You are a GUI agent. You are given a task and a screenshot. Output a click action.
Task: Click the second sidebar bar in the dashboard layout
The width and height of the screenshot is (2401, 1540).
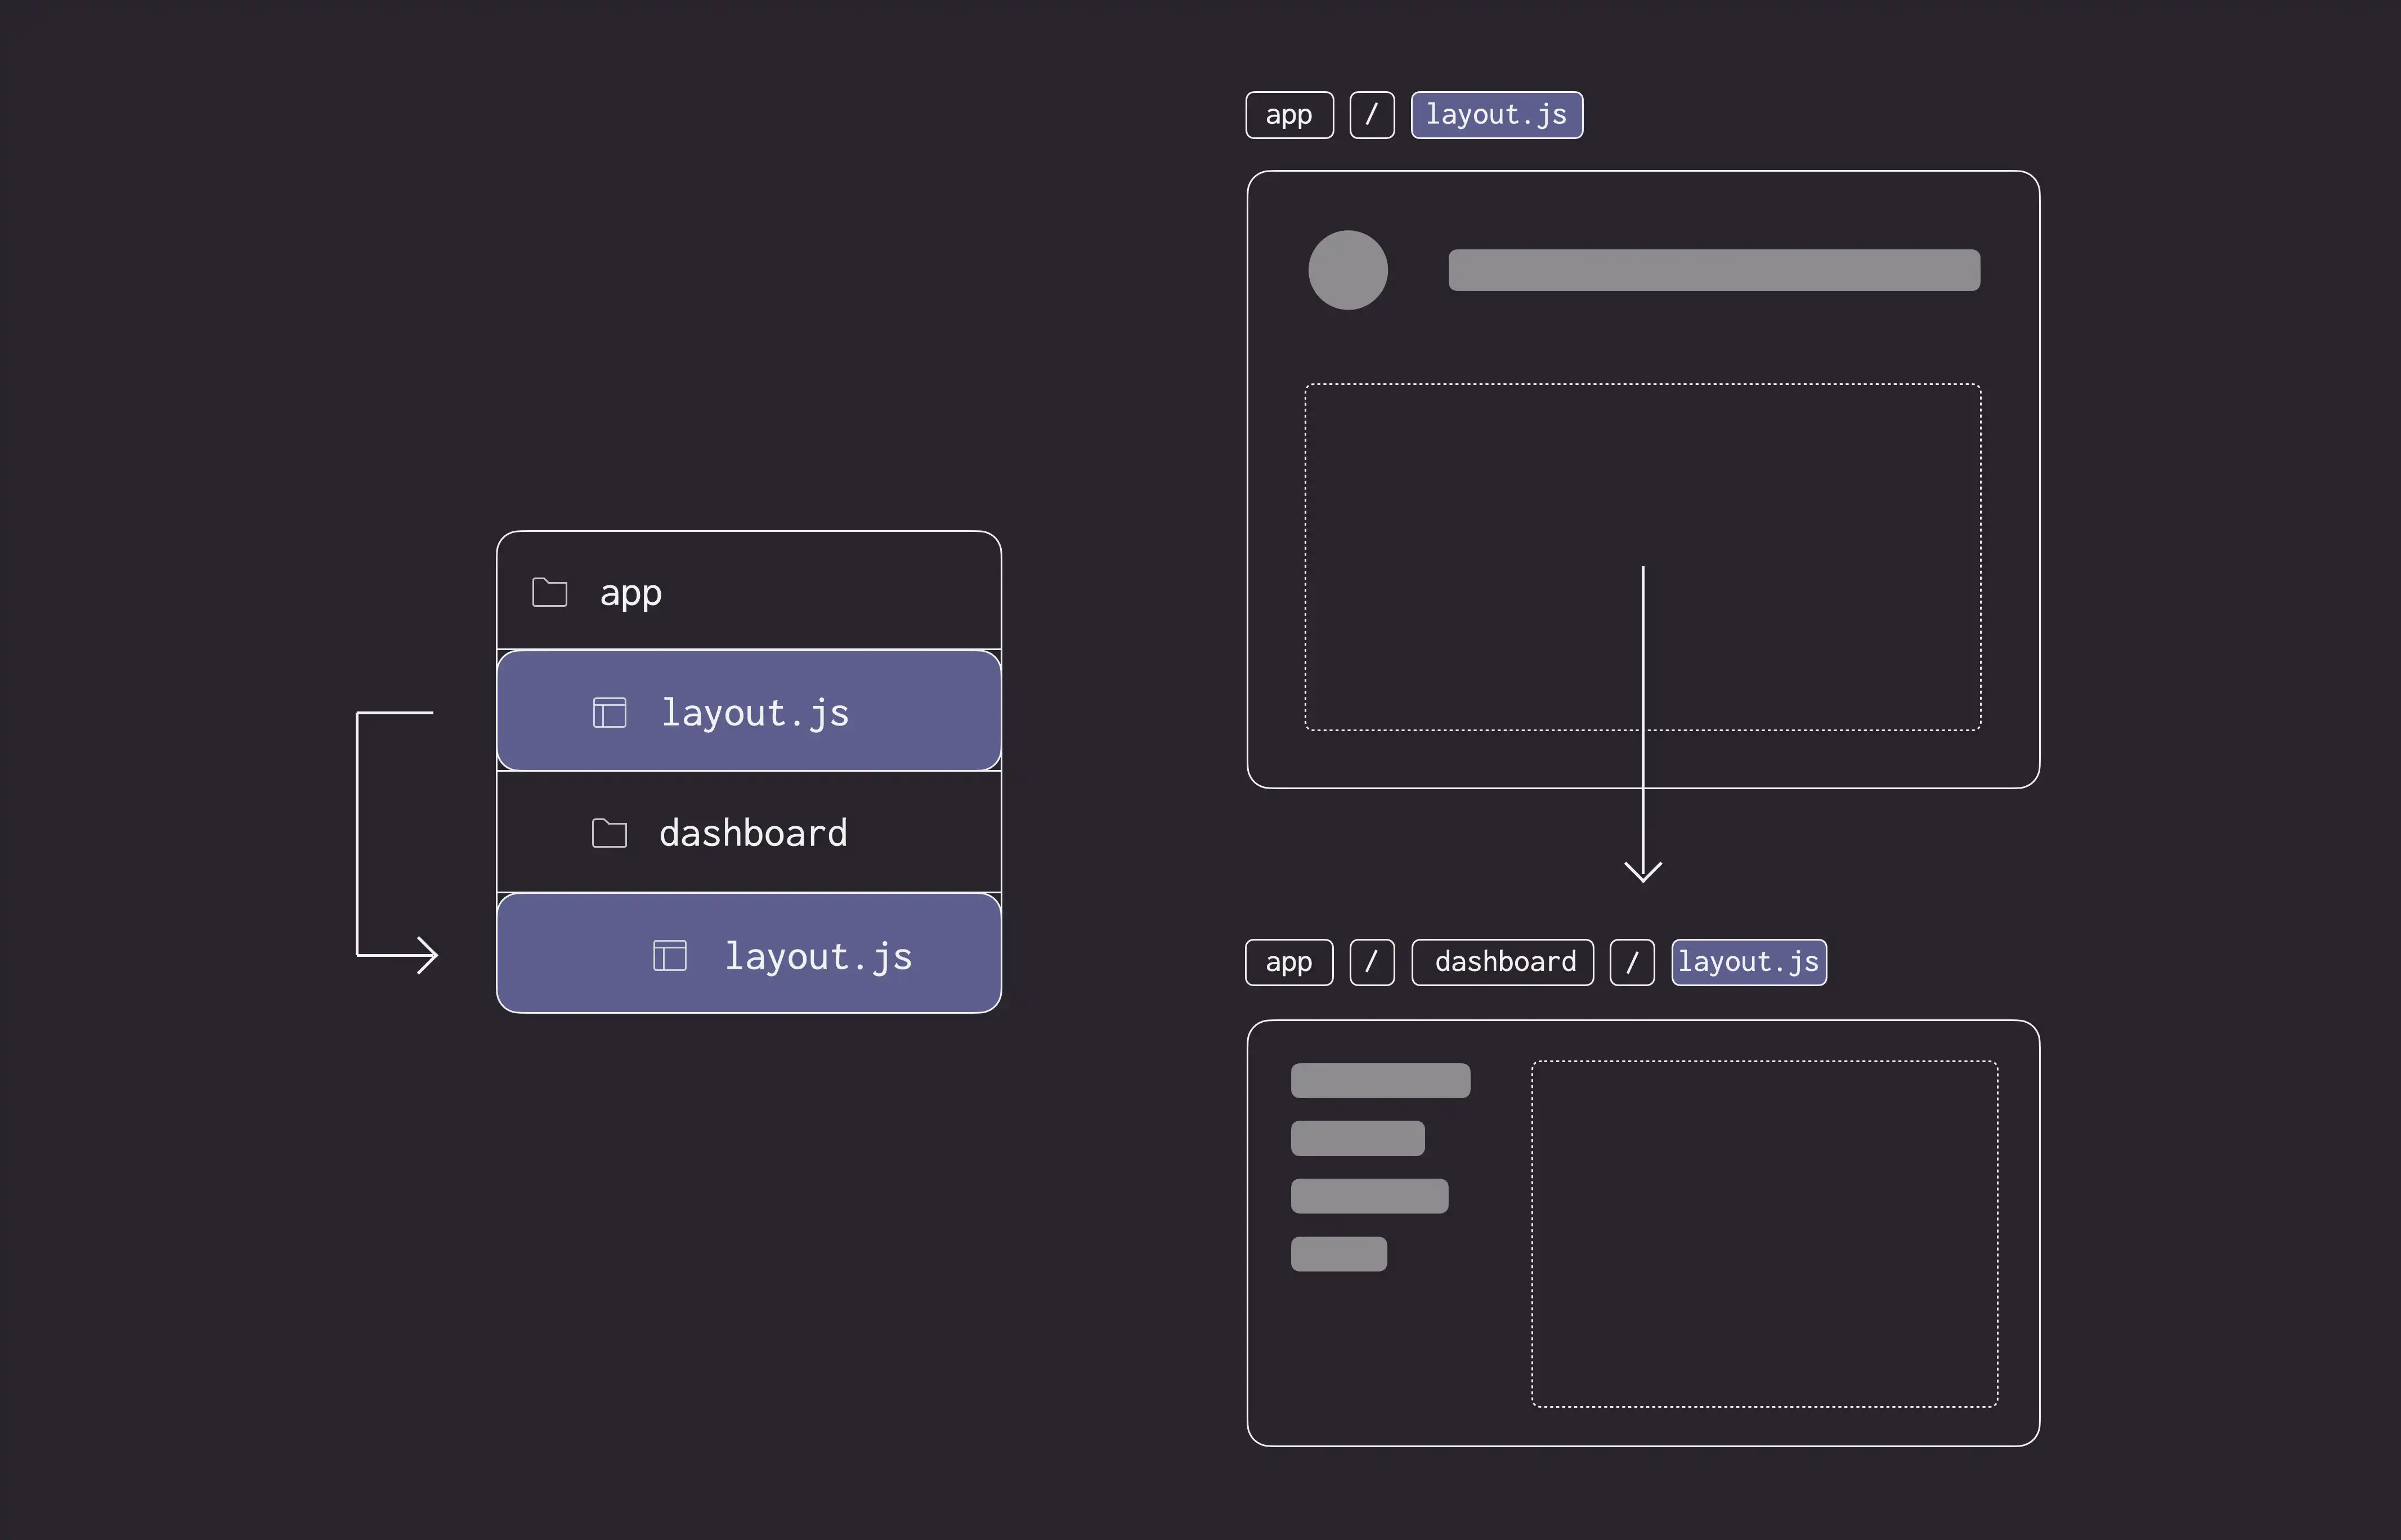click(x=1357, y=1138)
